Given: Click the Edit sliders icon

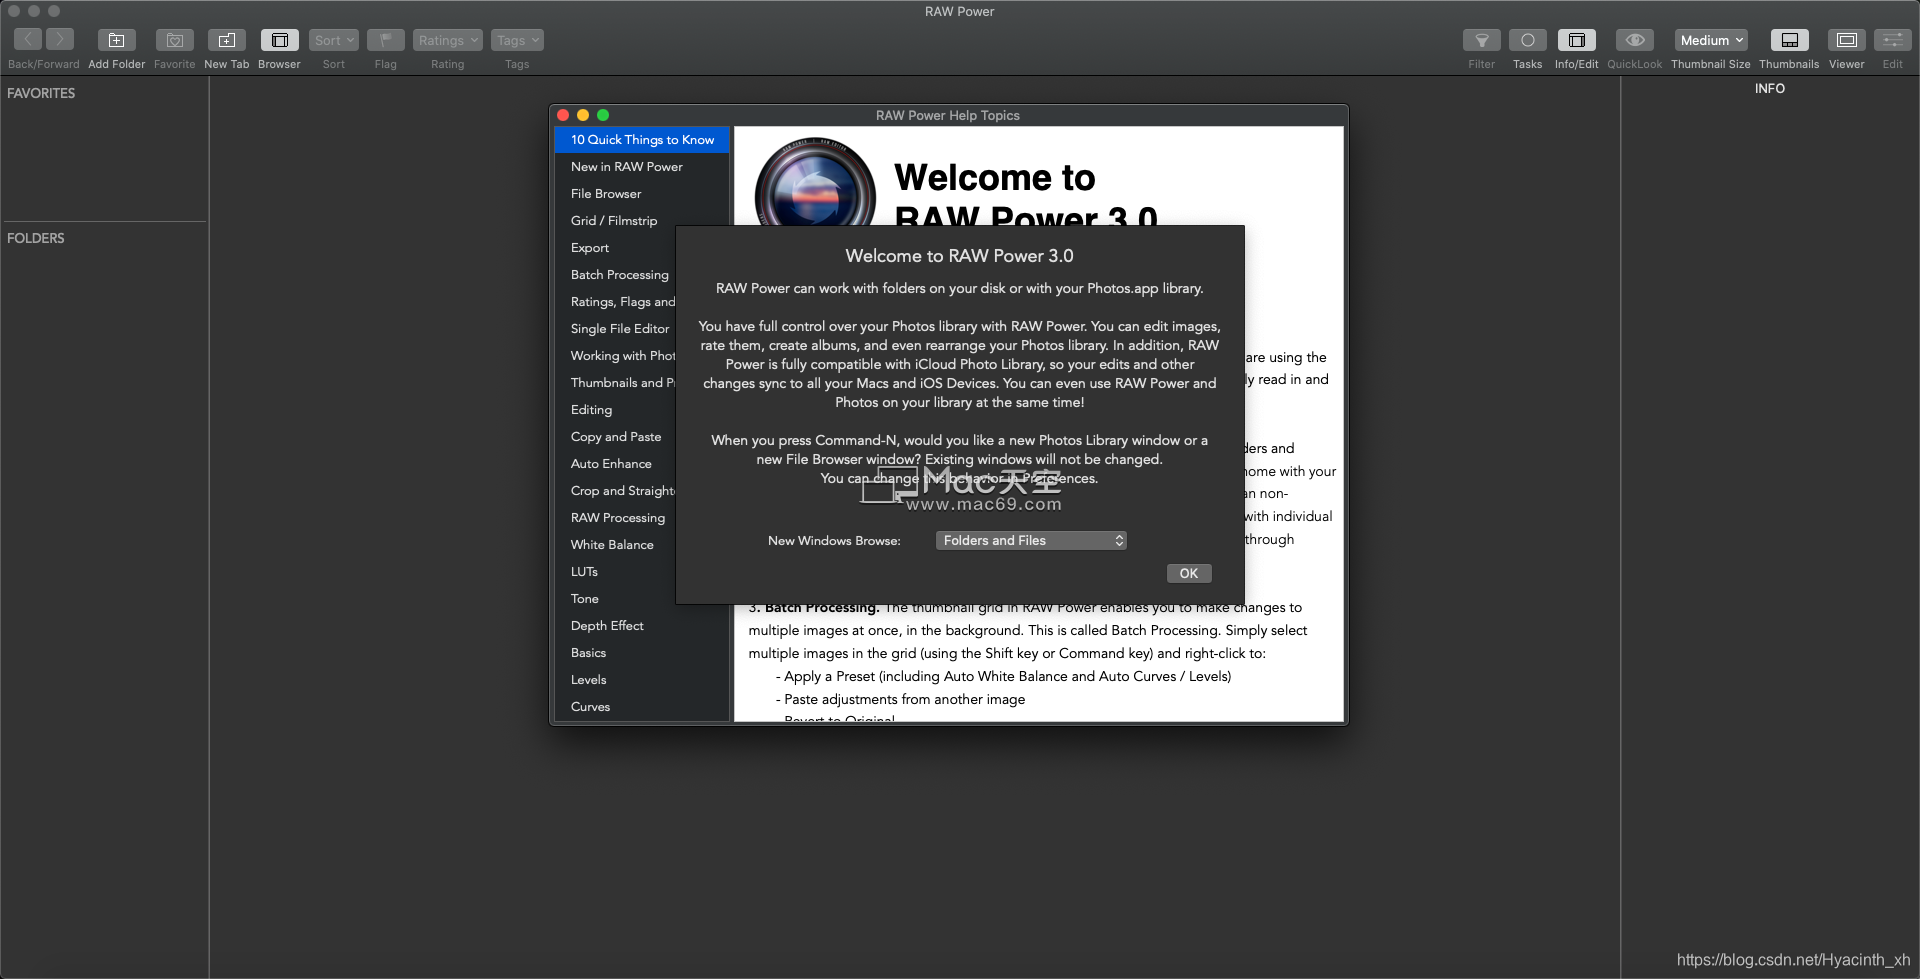Looking at the screenshot, I should click(x=1893, y=40).
